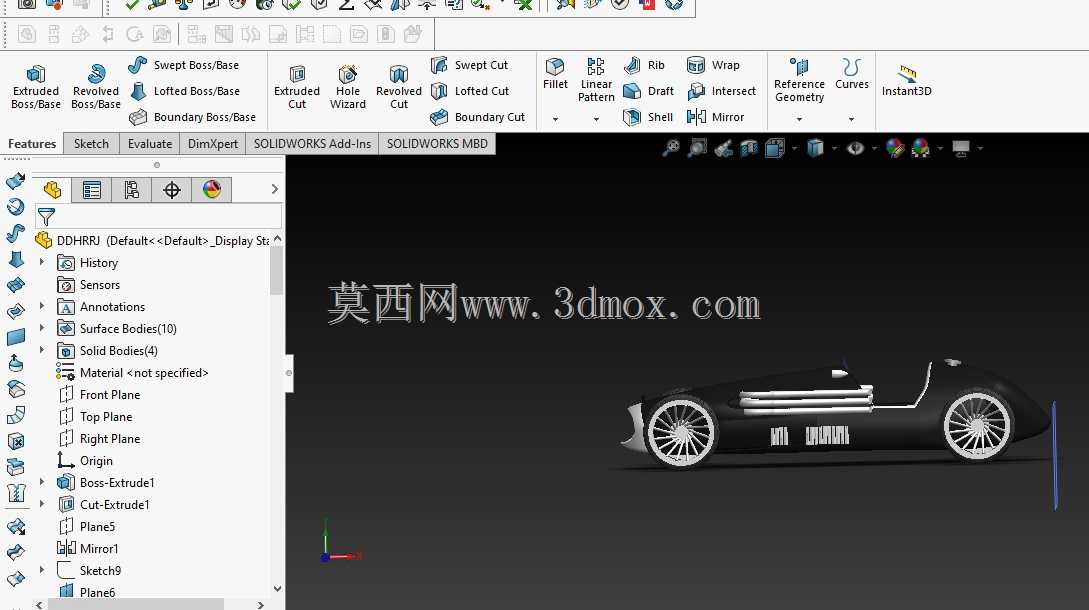Select the Mirror feature in ribbon
1089x610 pixels.
(715, 117)
